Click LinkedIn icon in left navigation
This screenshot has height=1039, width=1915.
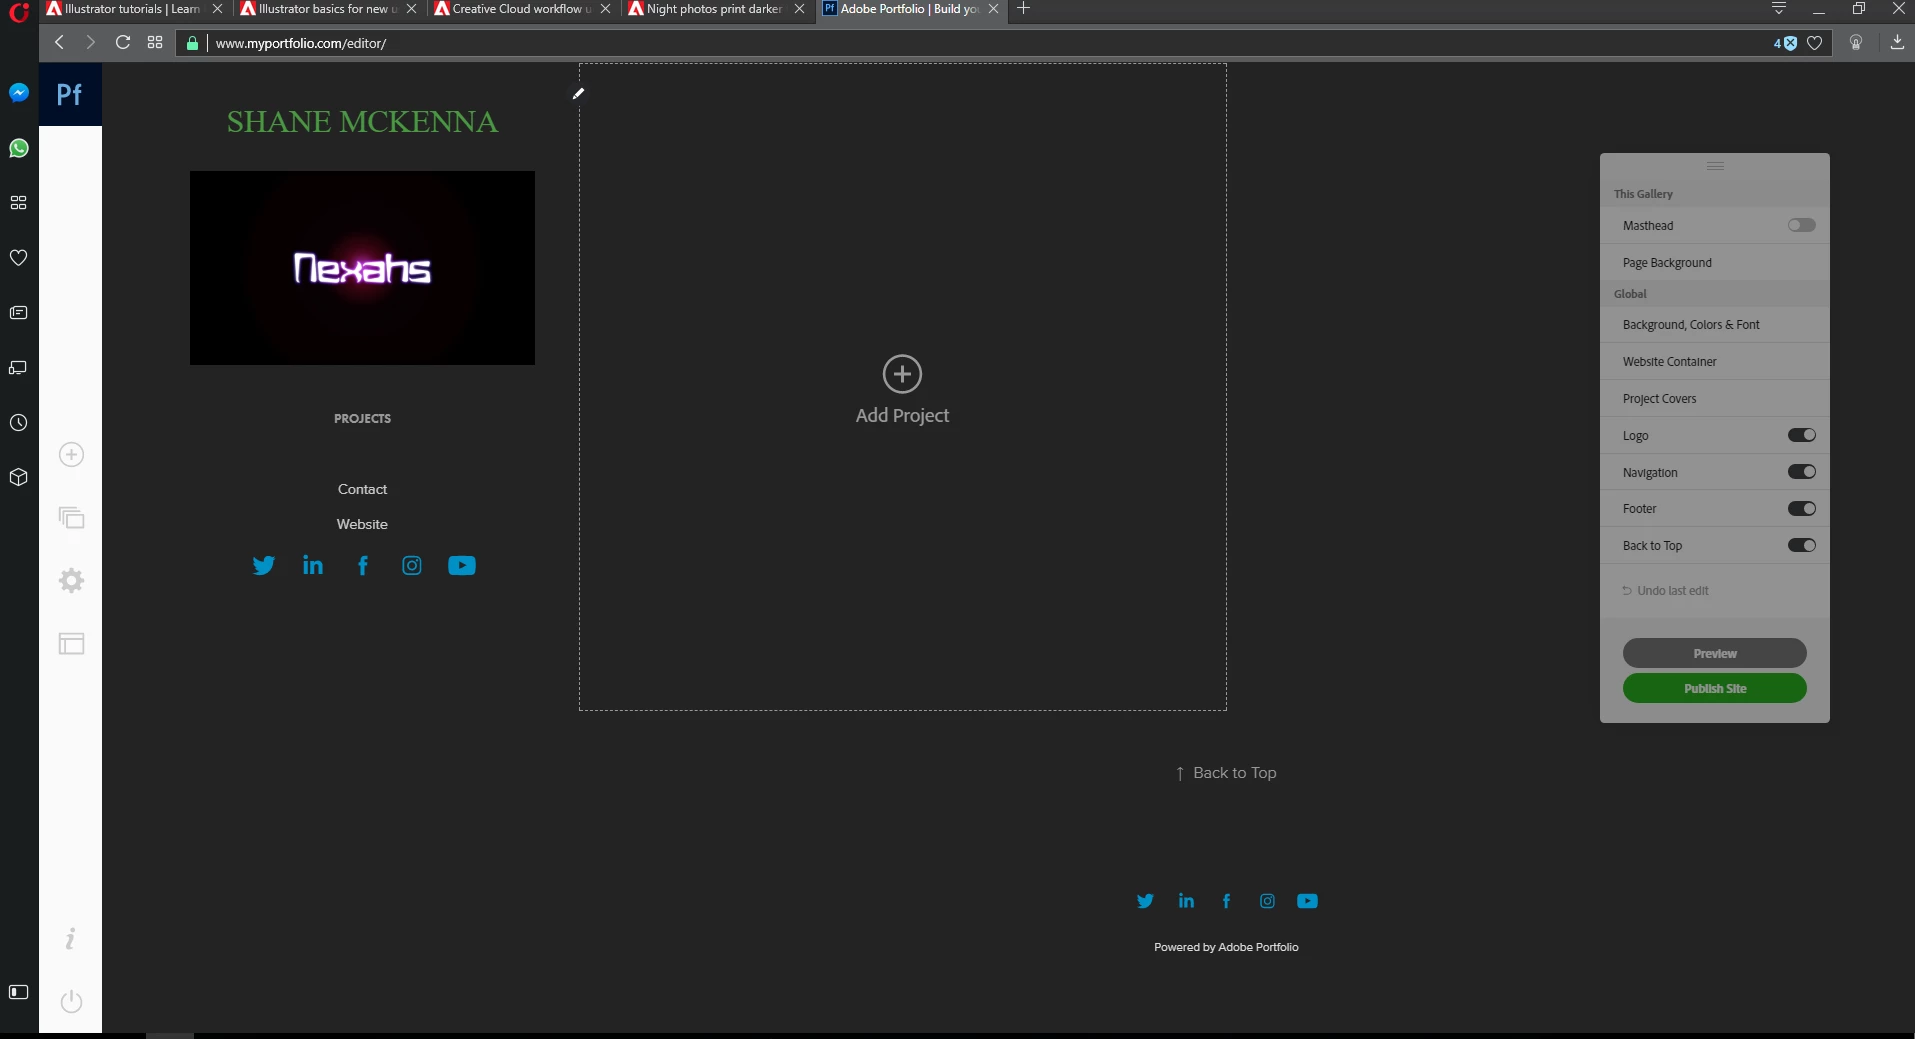[313, 566]
